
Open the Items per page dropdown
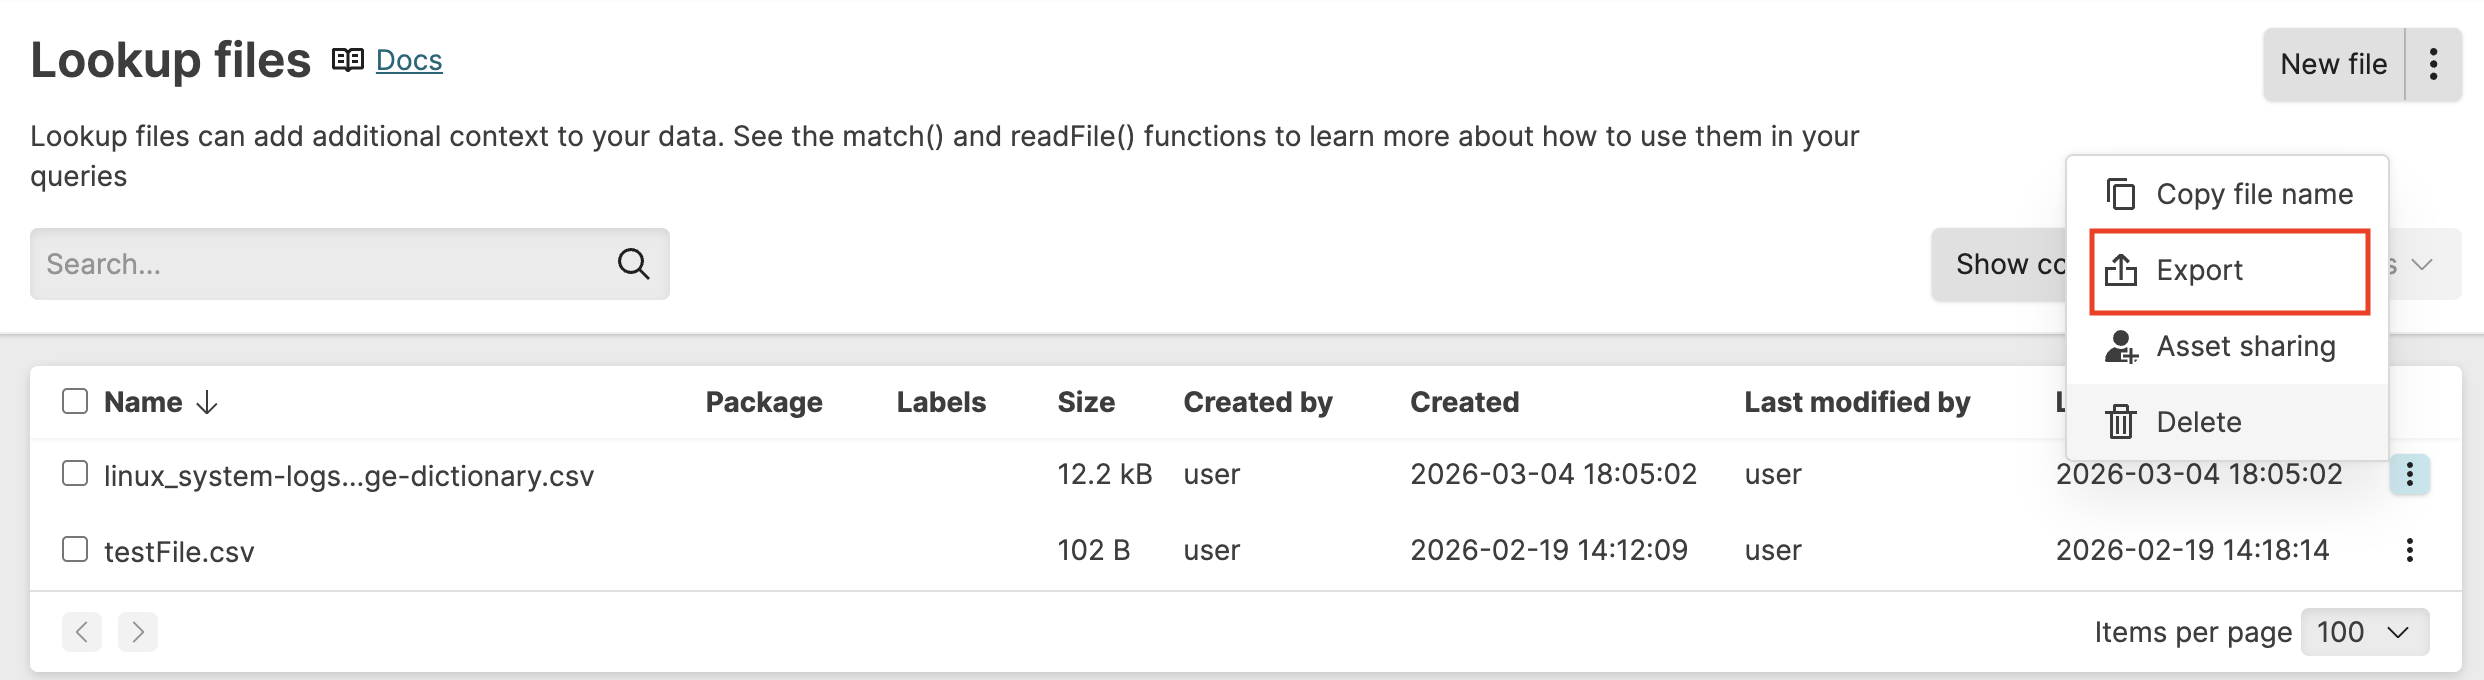pos(2364,631)
